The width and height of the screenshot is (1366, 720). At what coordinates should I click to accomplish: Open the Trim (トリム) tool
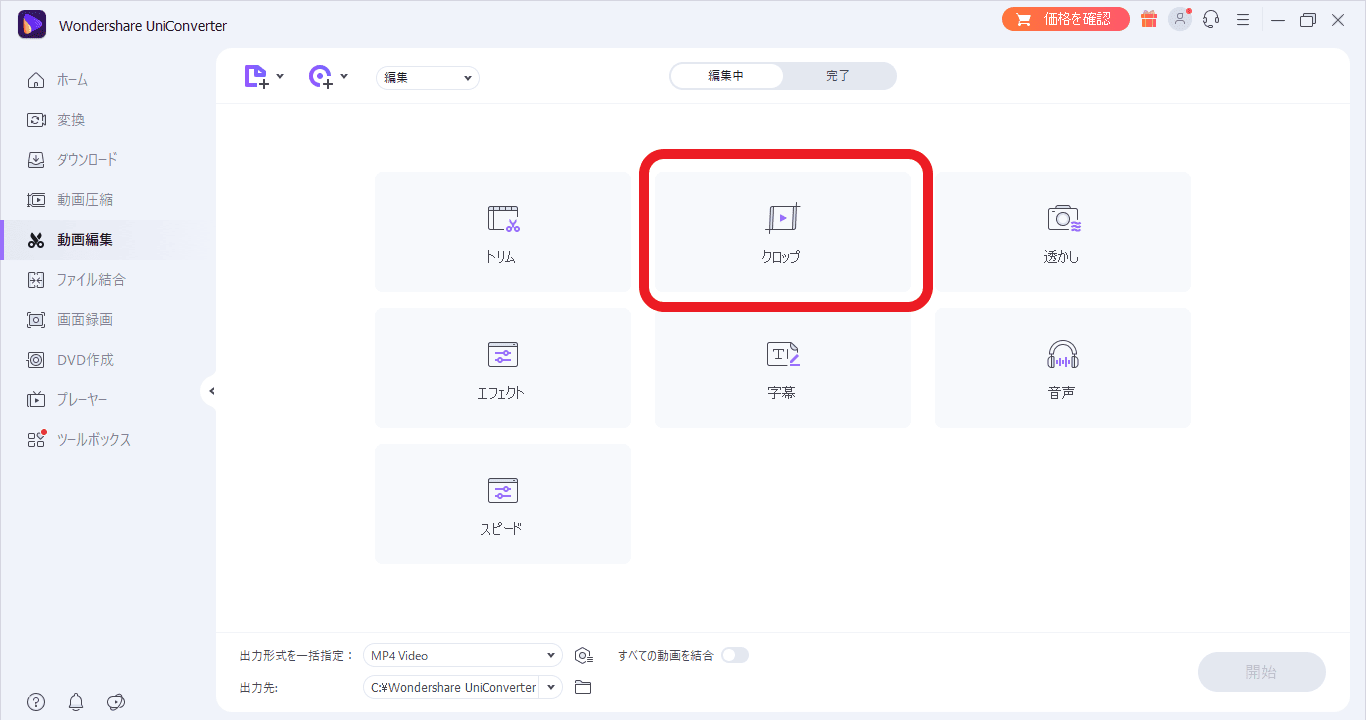(502, 232)
